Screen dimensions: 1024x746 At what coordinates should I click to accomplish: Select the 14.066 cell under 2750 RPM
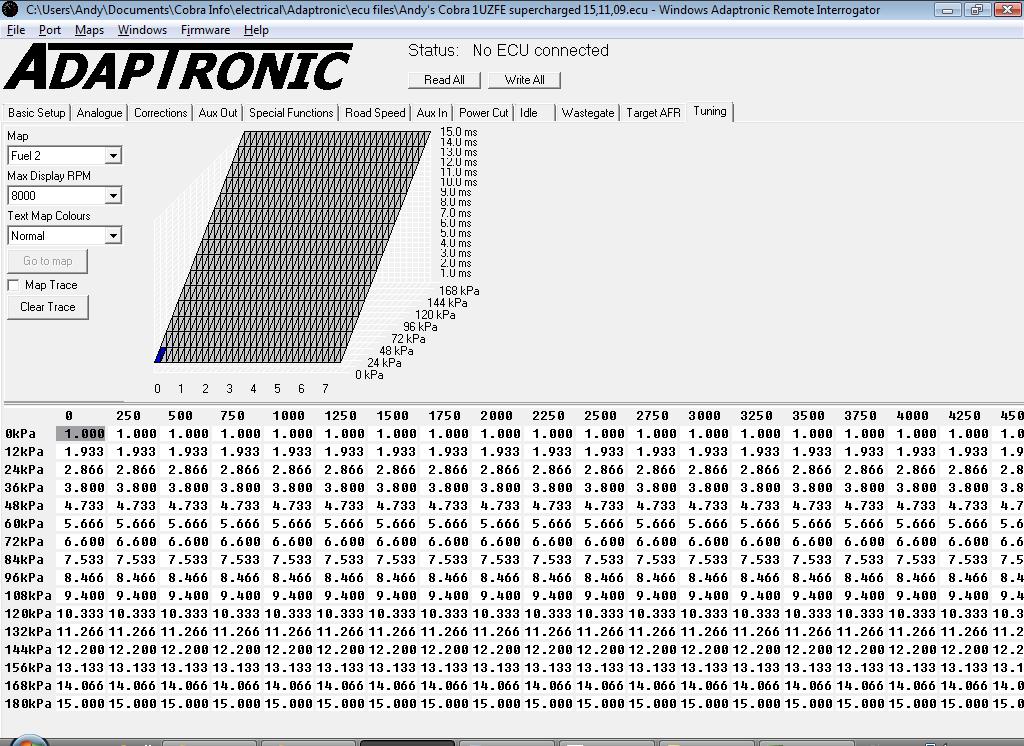pyautogui.click(x=653, y=686)
